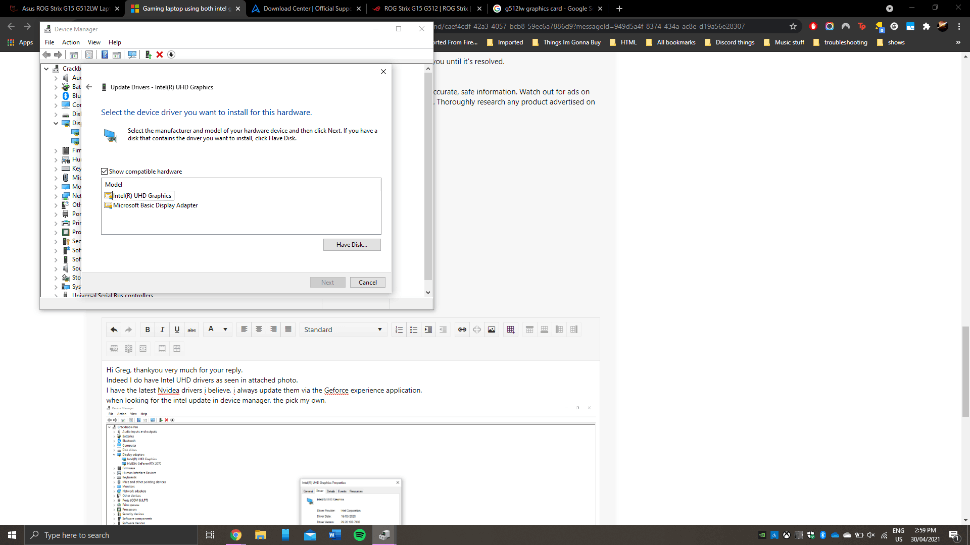This screenshot has width=970, height=545.
Task: Open font color dropdown arrow
Action: point(225,330)
